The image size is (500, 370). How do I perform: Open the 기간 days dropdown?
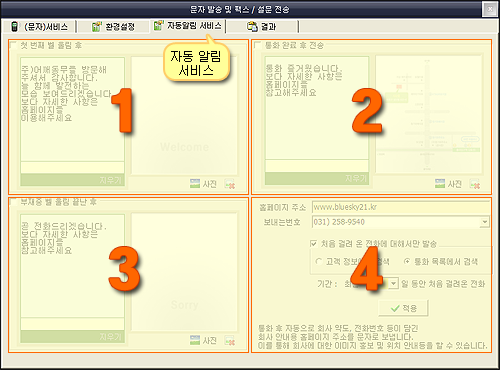394,284
